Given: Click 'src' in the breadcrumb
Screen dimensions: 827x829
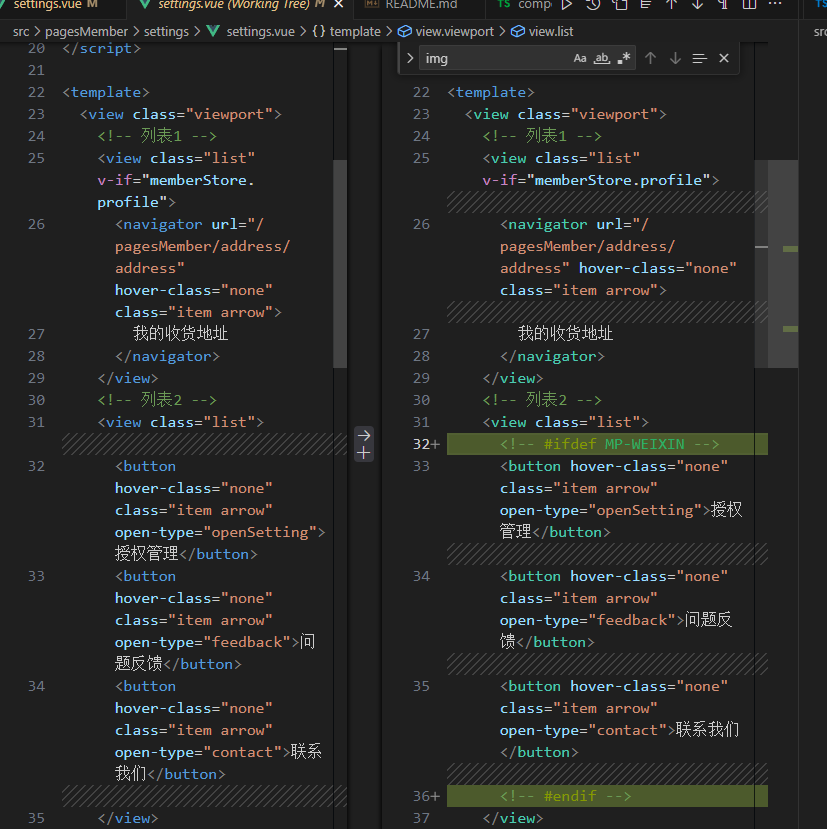Looking at the screenshot, I should [21, 32].
